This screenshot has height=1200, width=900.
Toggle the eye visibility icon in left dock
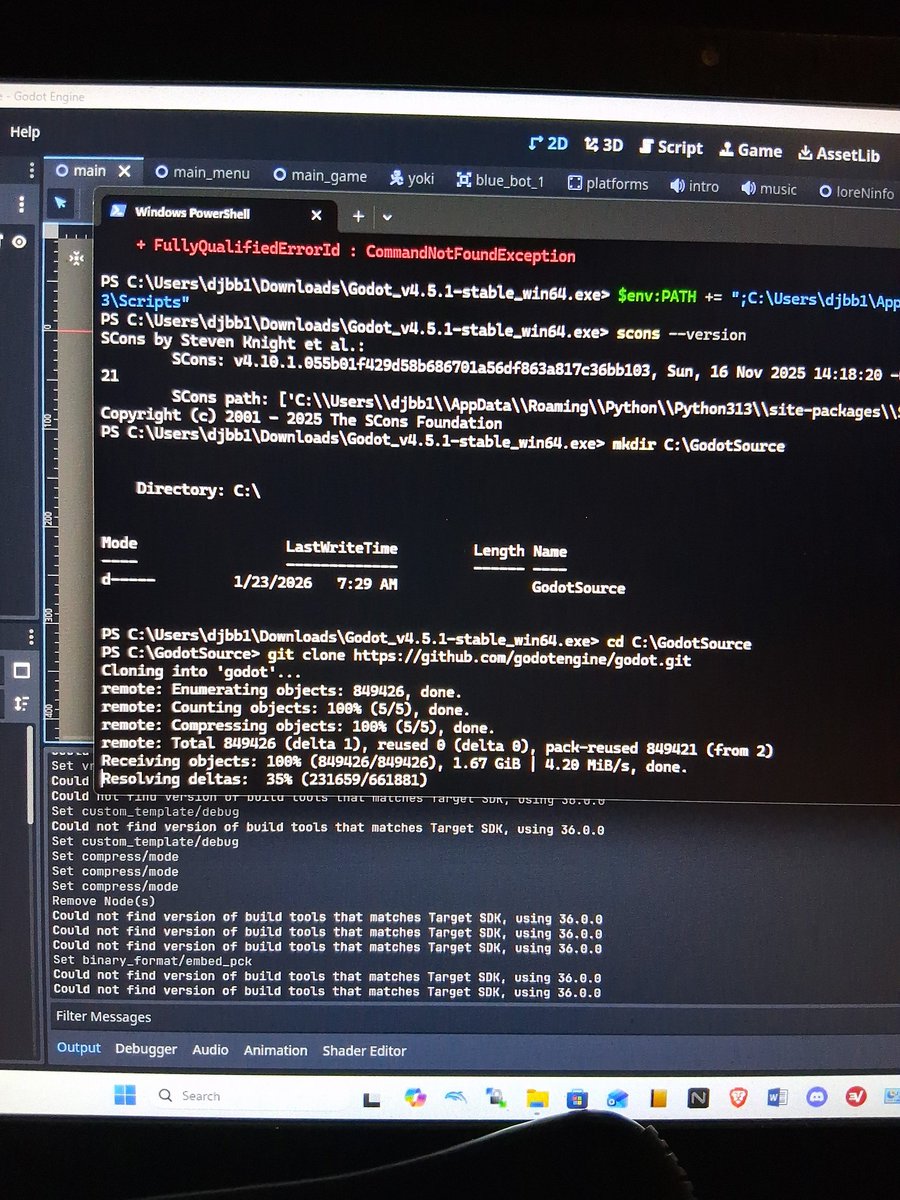[18, 241]
